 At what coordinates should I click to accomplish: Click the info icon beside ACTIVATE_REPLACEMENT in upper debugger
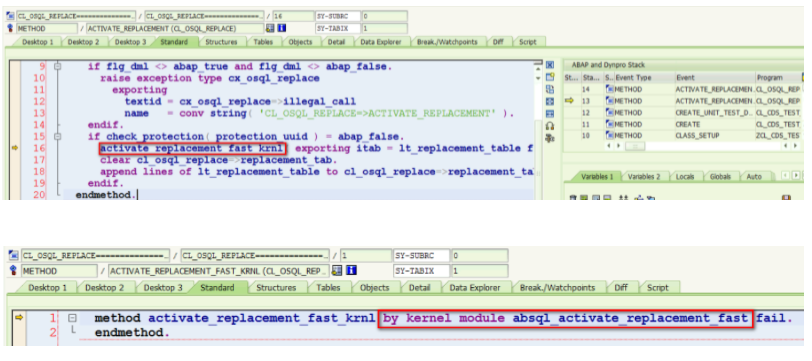click(282, 28)
